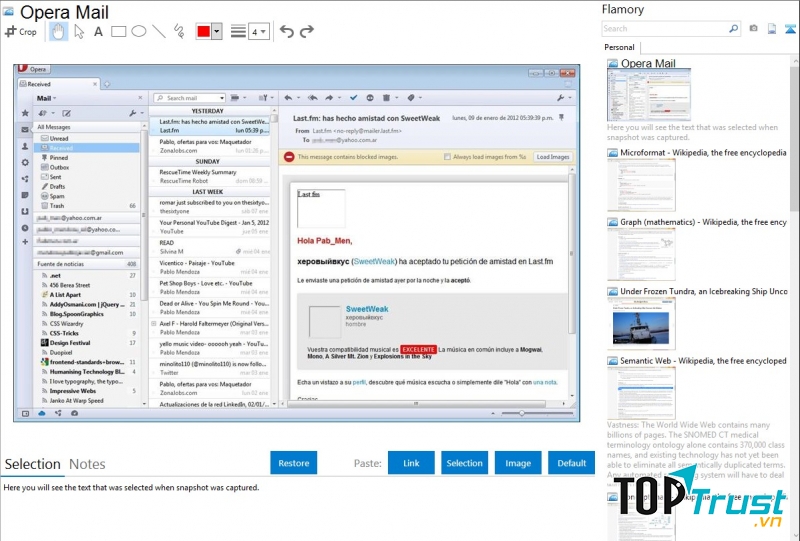This screenshot has height=541, width=800.
Task: Activate the hand pan tool
Action: 58,32
